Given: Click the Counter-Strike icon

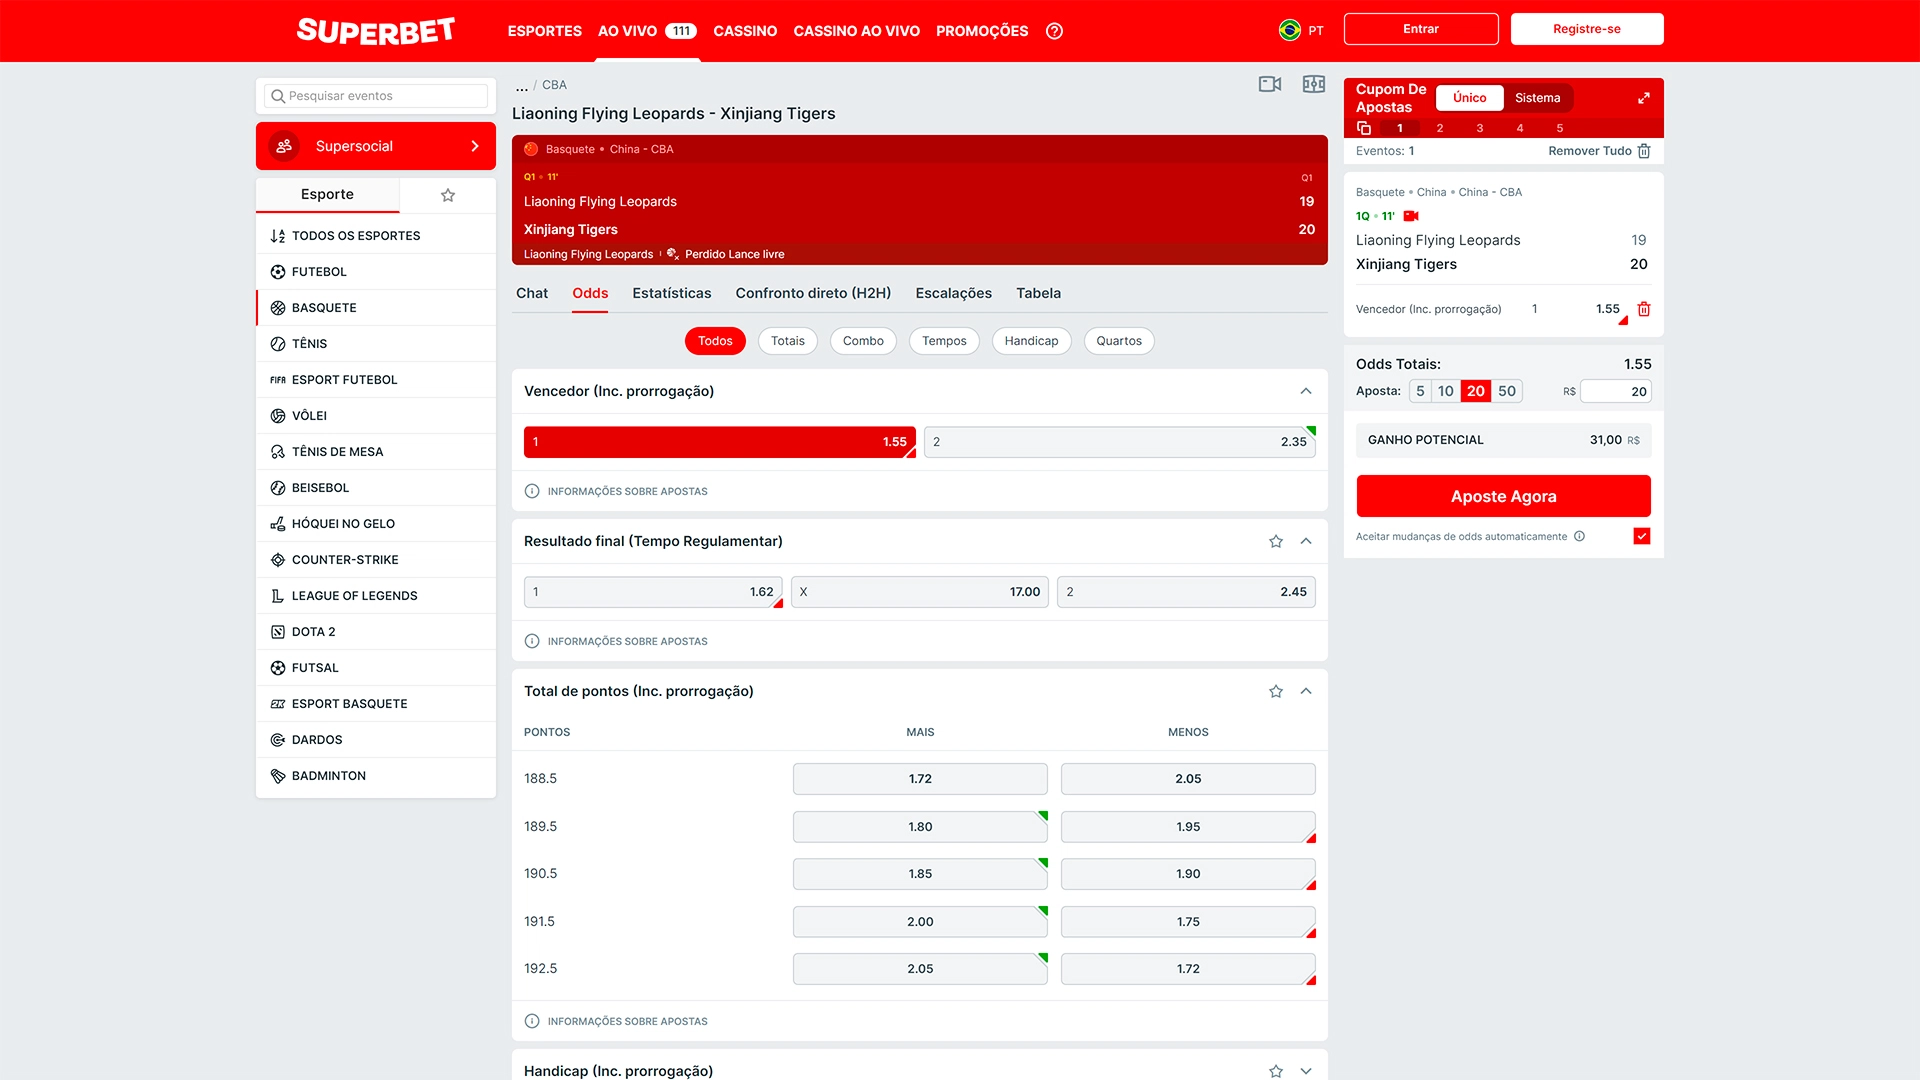Looking at the screenshot, I should 278,560.
